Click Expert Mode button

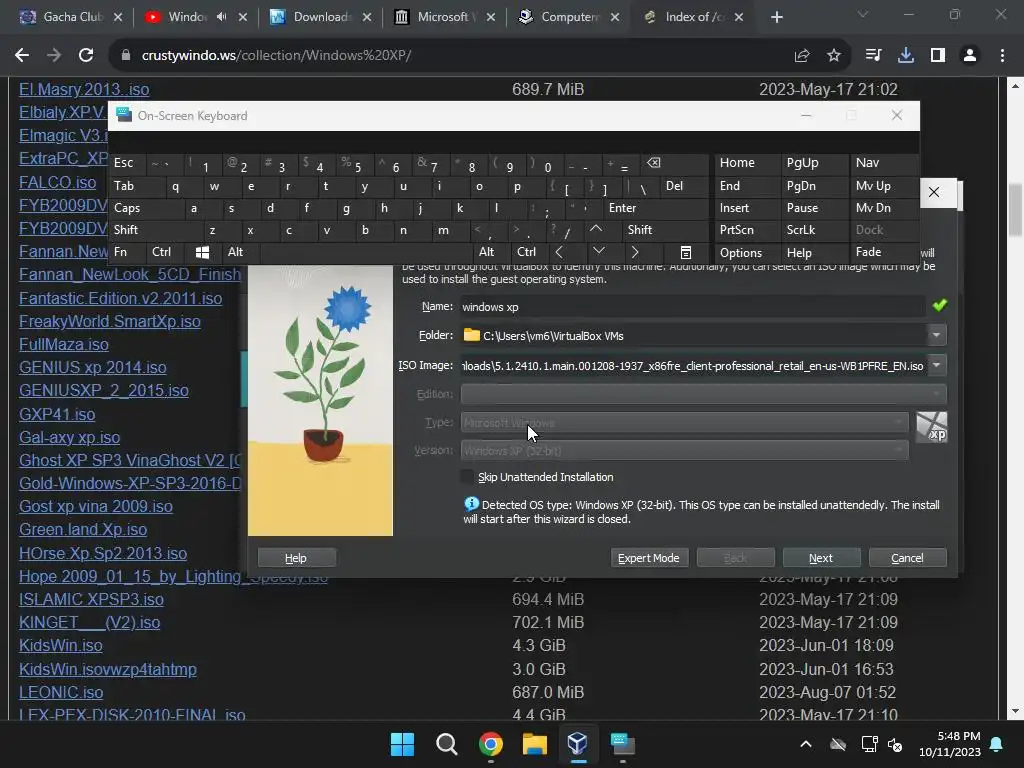coord(648,558)
